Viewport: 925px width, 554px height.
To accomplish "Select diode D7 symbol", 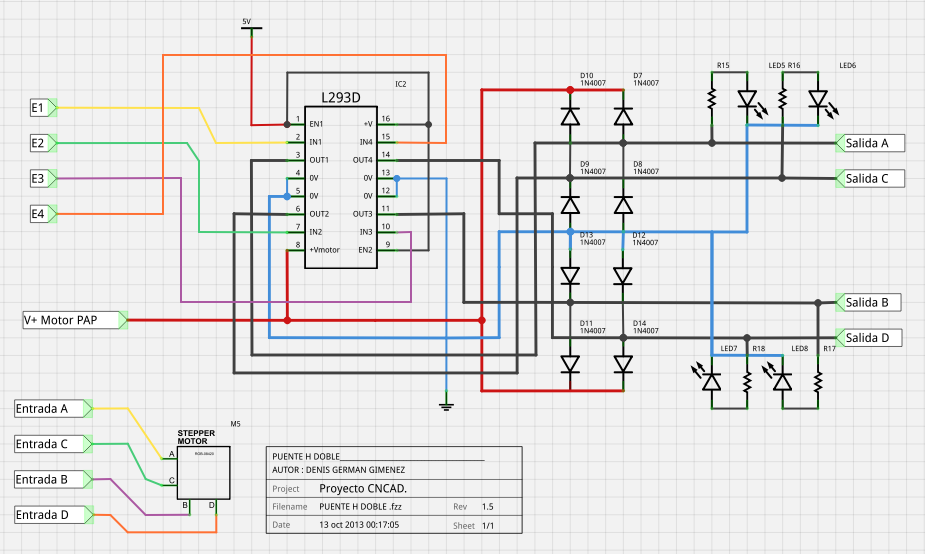I will [x=623, y=116].
